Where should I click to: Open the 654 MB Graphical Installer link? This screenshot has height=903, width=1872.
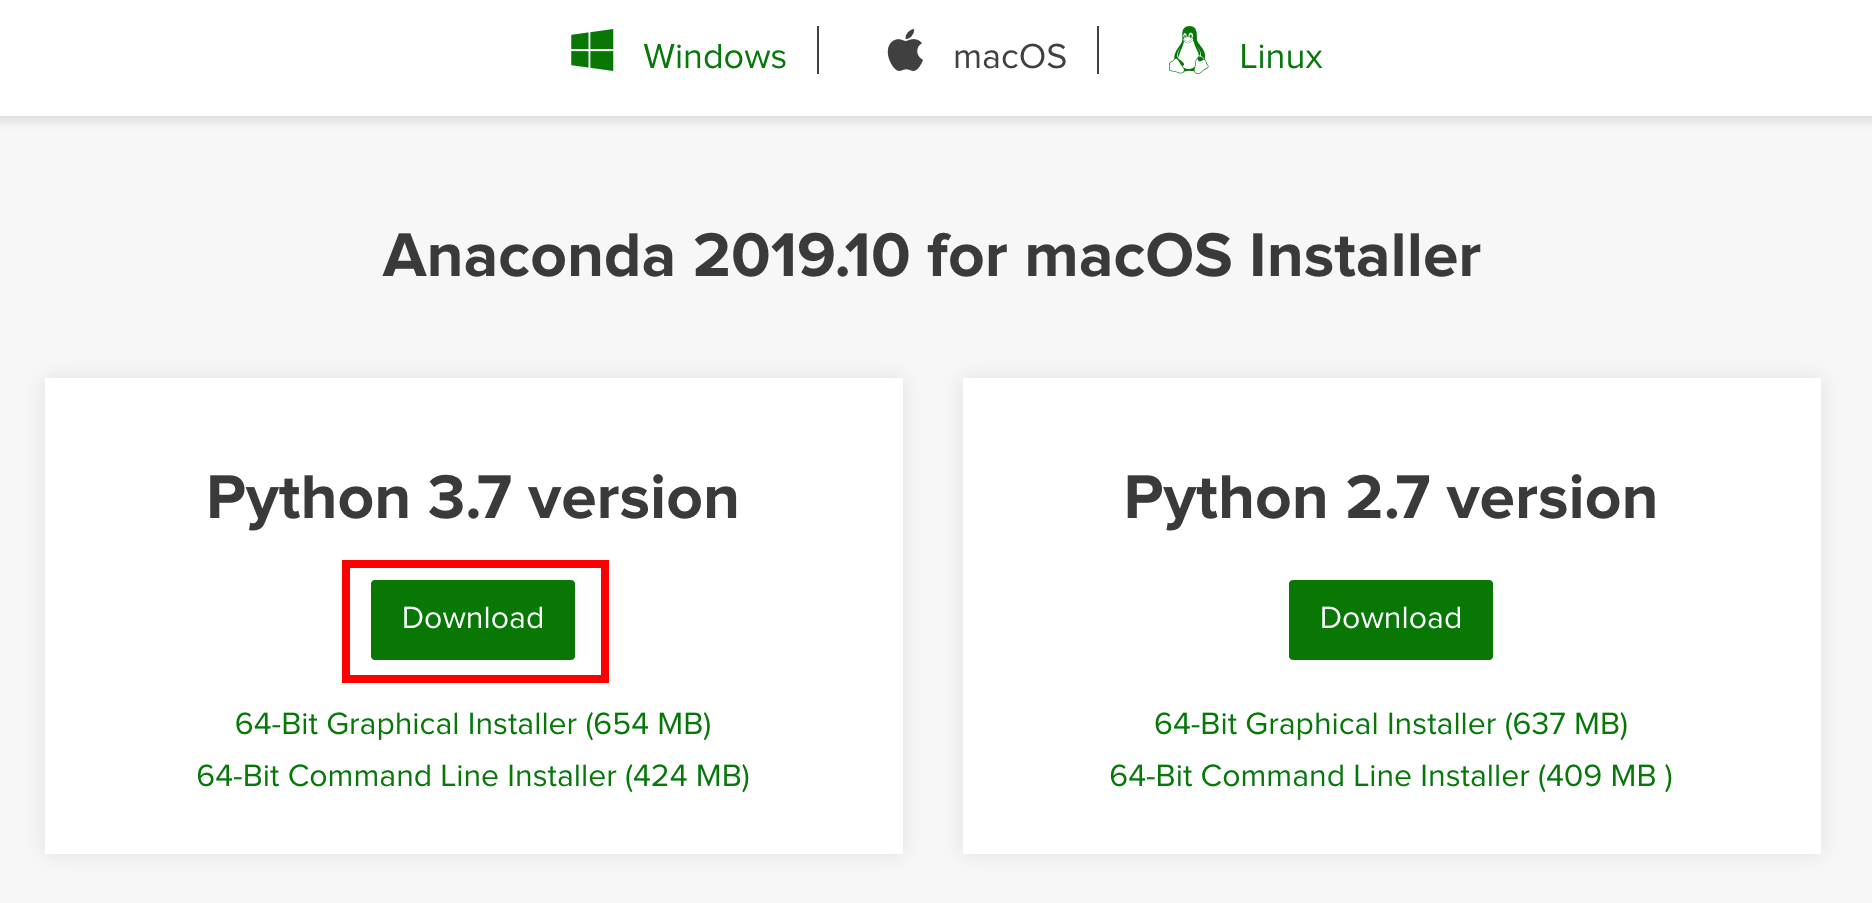tap(472, 723)
